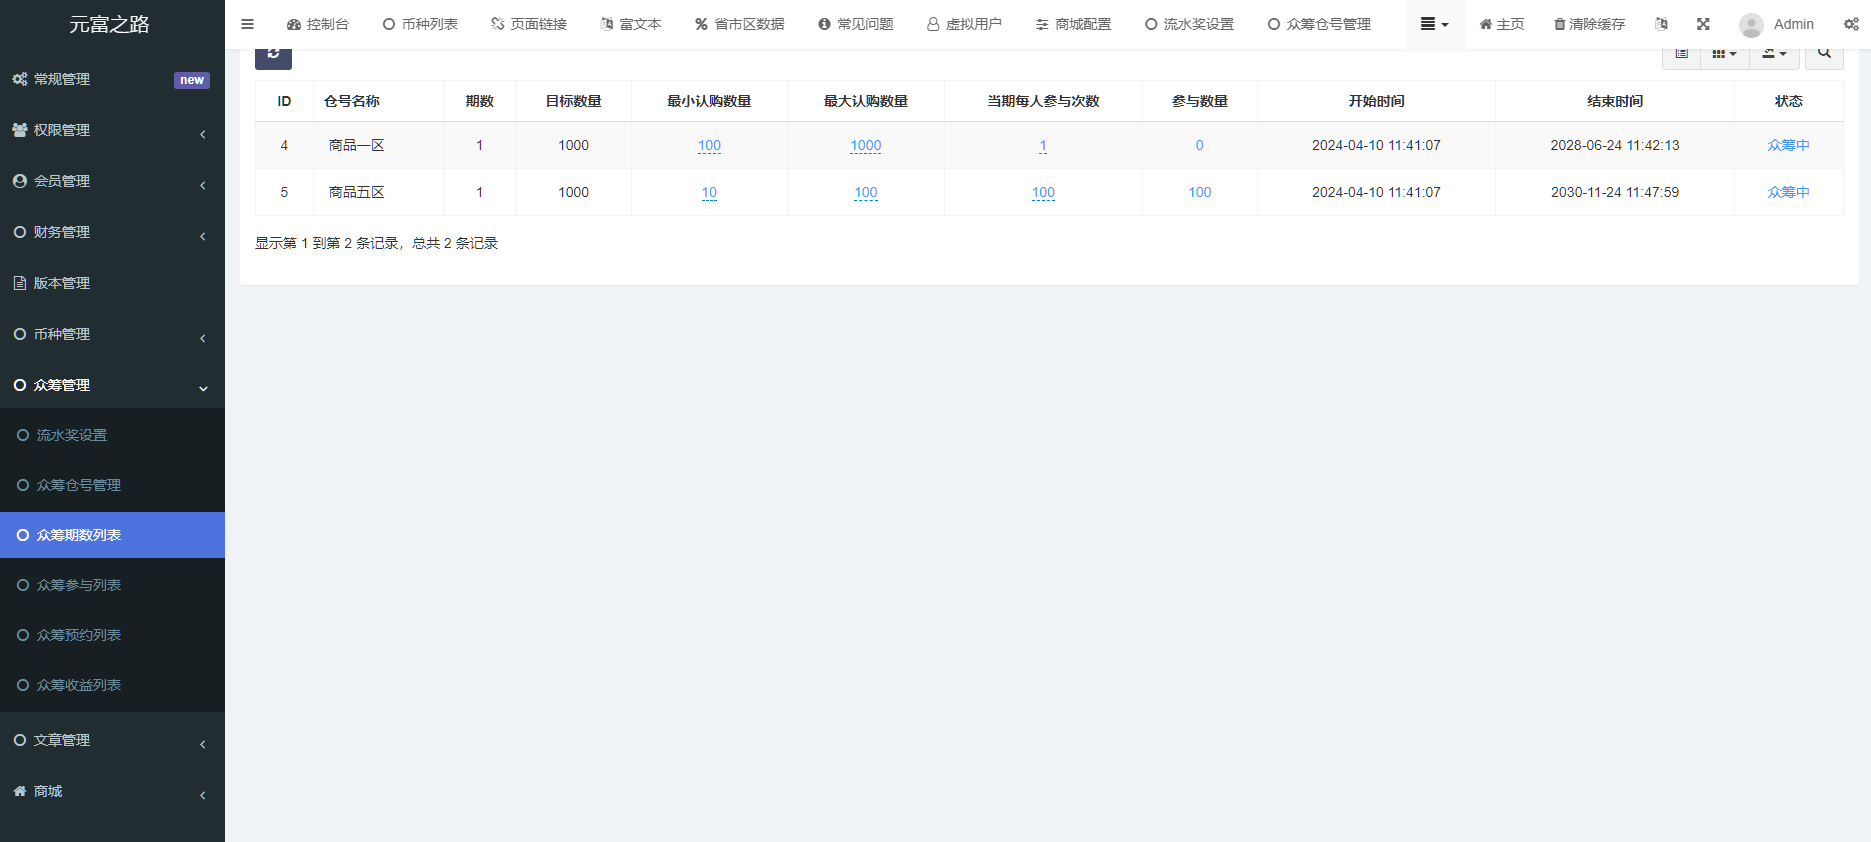The height and width of the screenshot is (842, 1871).
Task: Enter fullscreen mode via the expand icon
Action: pos(1703,24)
